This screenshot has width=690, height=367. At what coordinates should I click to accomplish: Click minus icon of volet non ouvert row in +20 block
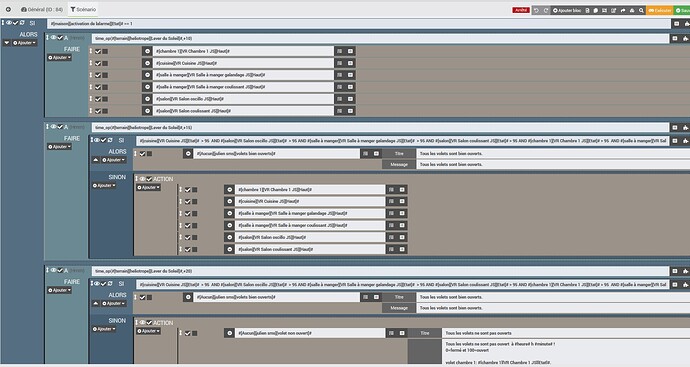click(229, 333)
